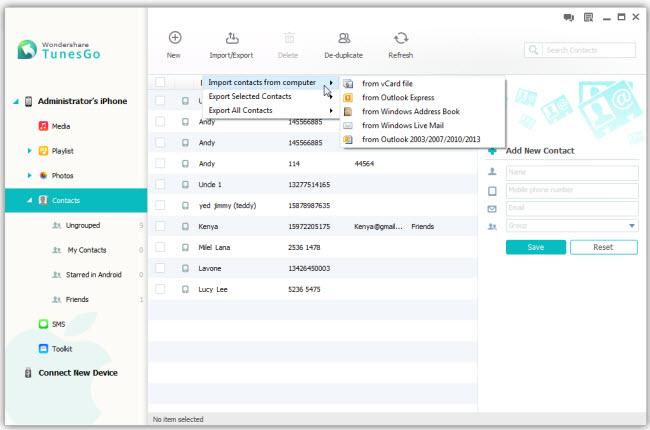Click the Refresh toolbar icon

click(400, 38)
